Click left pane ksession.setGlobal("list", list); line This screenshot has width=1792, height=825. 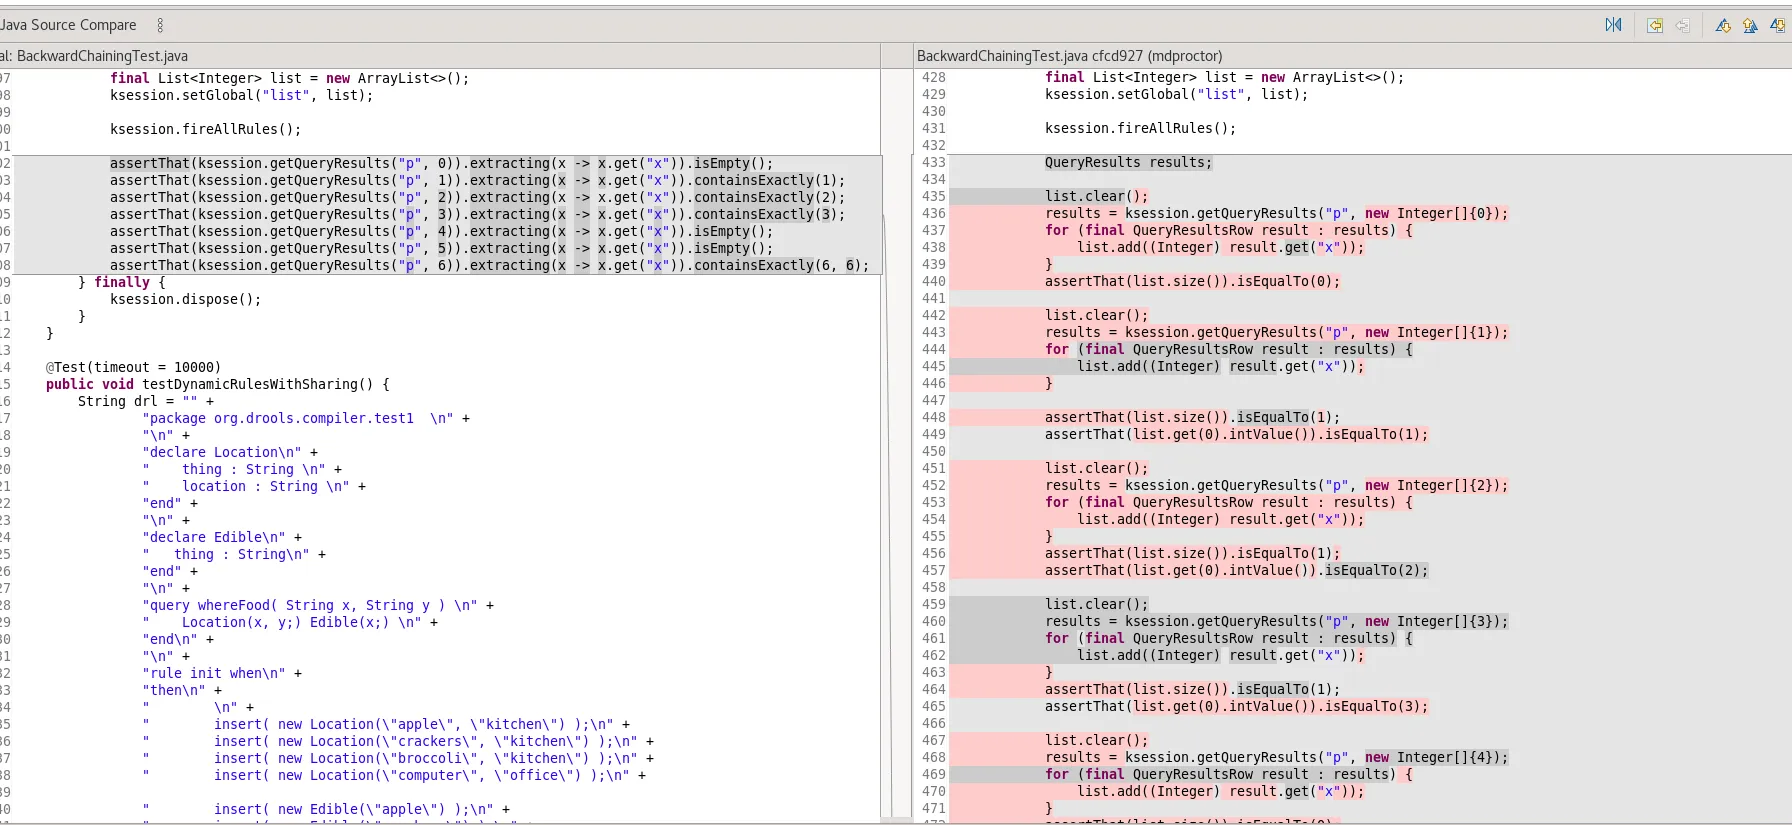pyautogui.click(x=241, y=95)
